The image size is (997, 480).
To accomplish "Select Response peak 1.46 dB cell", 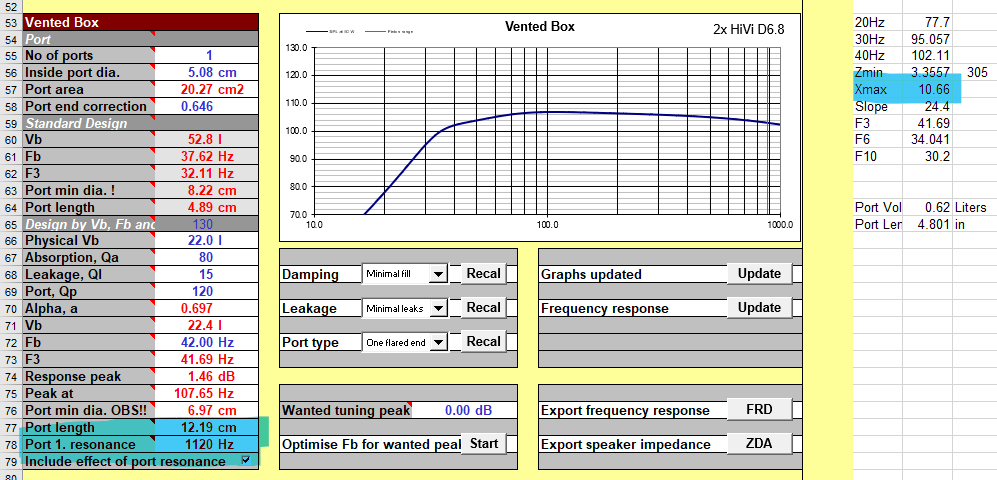I will [x=207, y=376].
